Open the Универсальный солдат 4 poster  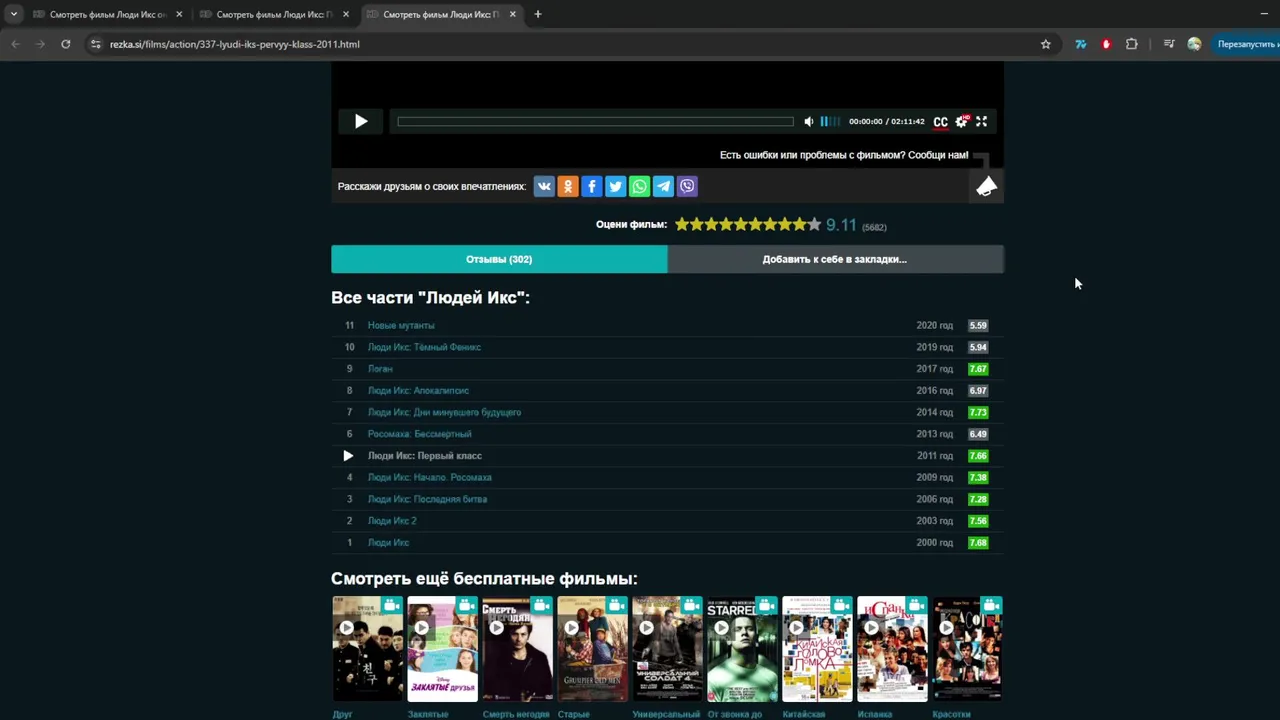[x=667, y=649]
